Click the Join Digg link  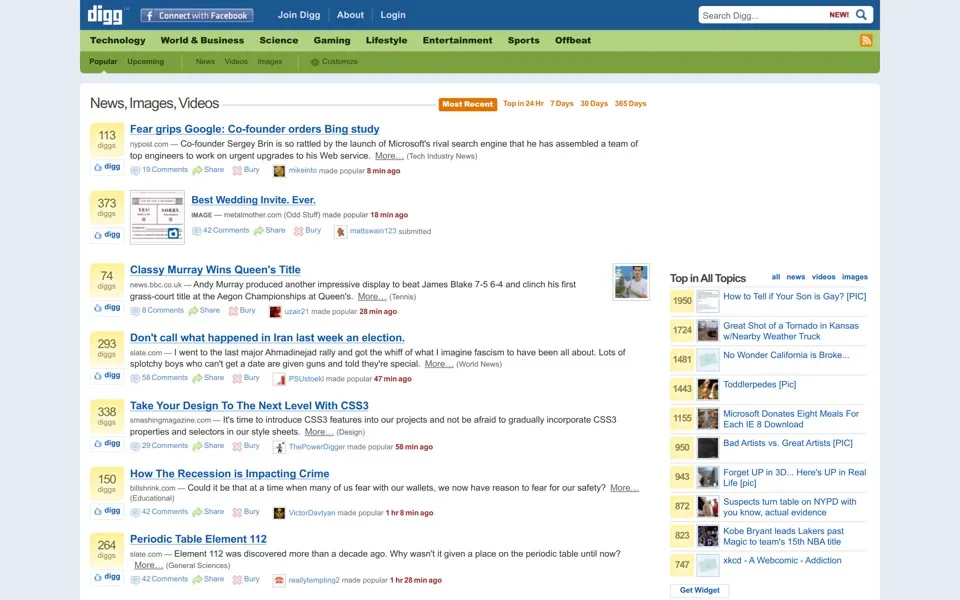coord(299,15)
